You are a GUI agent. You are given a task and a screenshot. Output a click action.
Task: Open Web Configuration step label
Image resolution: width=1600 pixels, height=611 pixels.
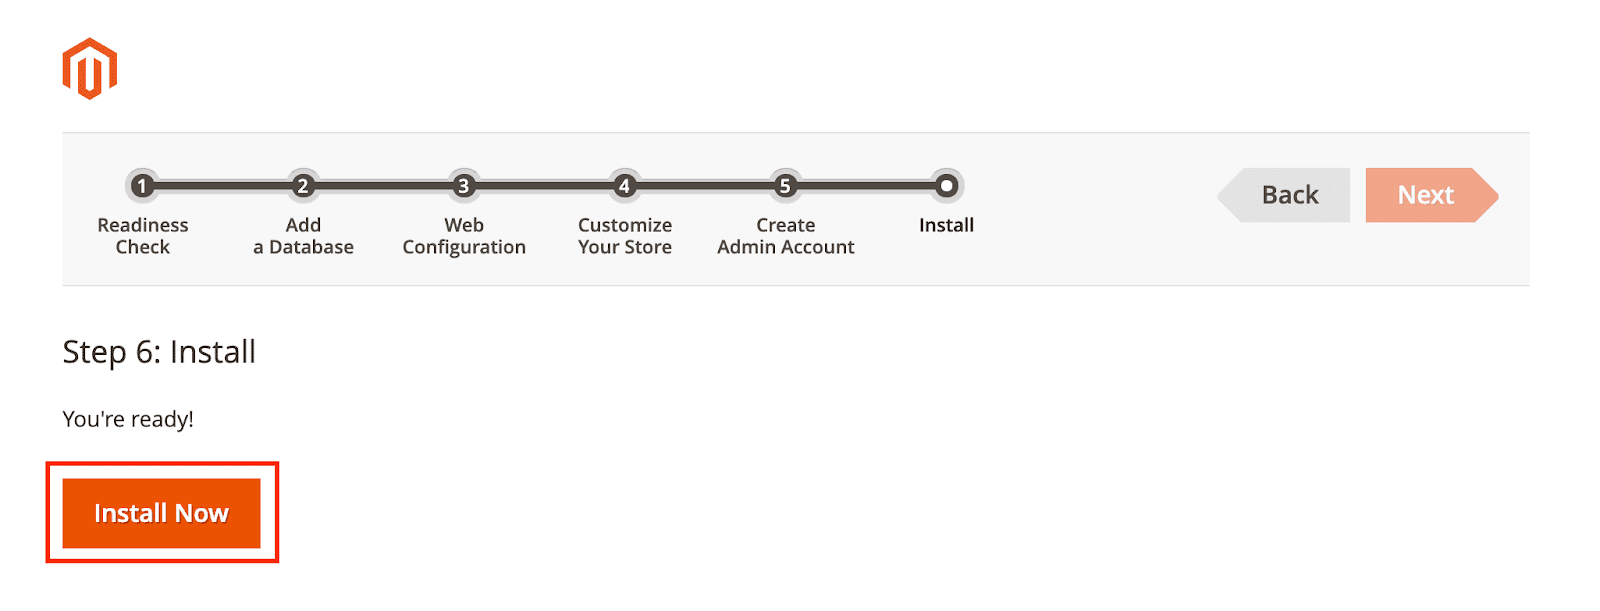464,236
